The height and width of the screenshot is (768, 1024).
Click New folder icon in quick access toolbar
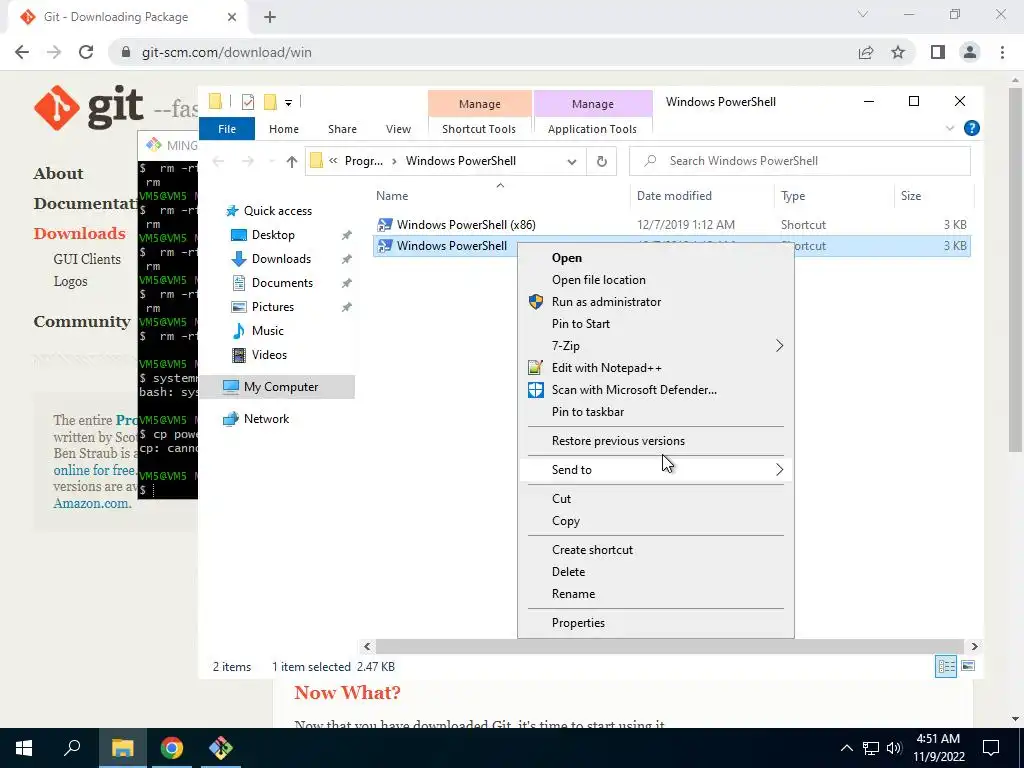(x=270, y=102)
